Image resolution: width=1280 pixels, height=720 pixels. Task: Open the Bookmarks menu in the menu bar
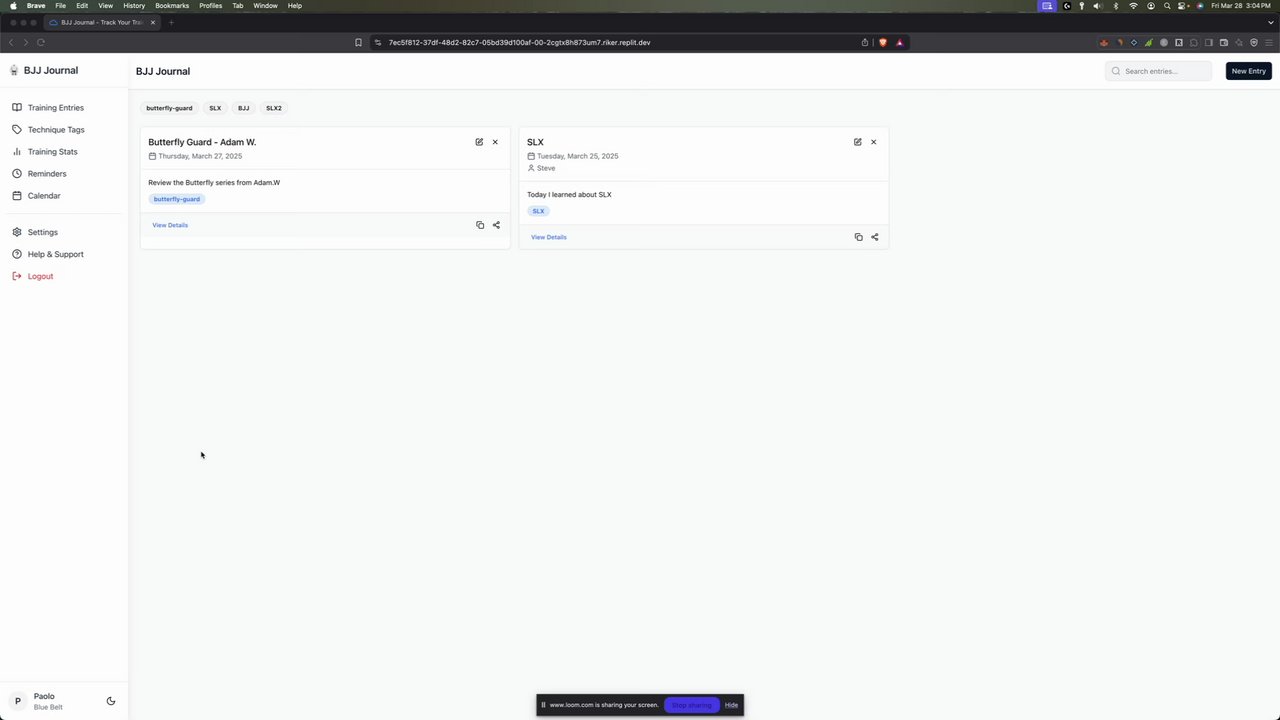click(172, 6)
